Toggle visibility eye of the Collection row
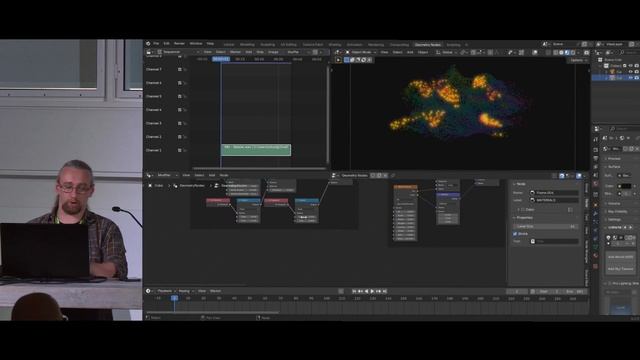 pyautogui.click(x=631, y=65)
